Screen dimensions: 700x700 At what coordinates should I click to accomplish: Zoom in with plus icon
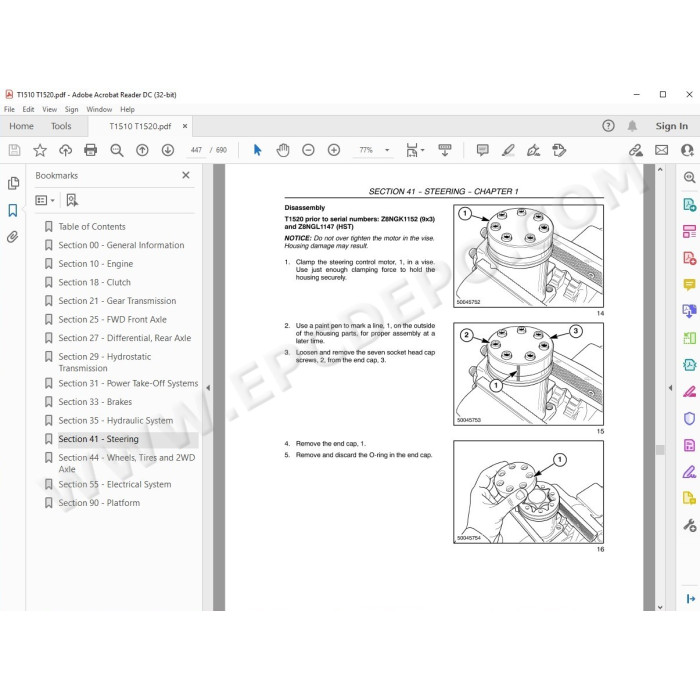point(333,150)
